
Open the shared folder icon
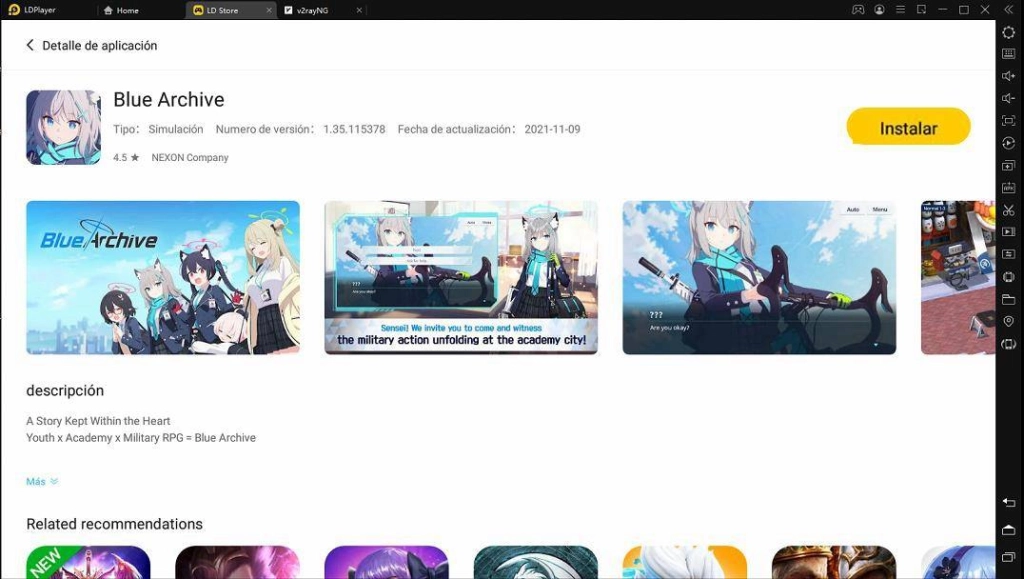pyautogui.click(x=1008, y=300)
